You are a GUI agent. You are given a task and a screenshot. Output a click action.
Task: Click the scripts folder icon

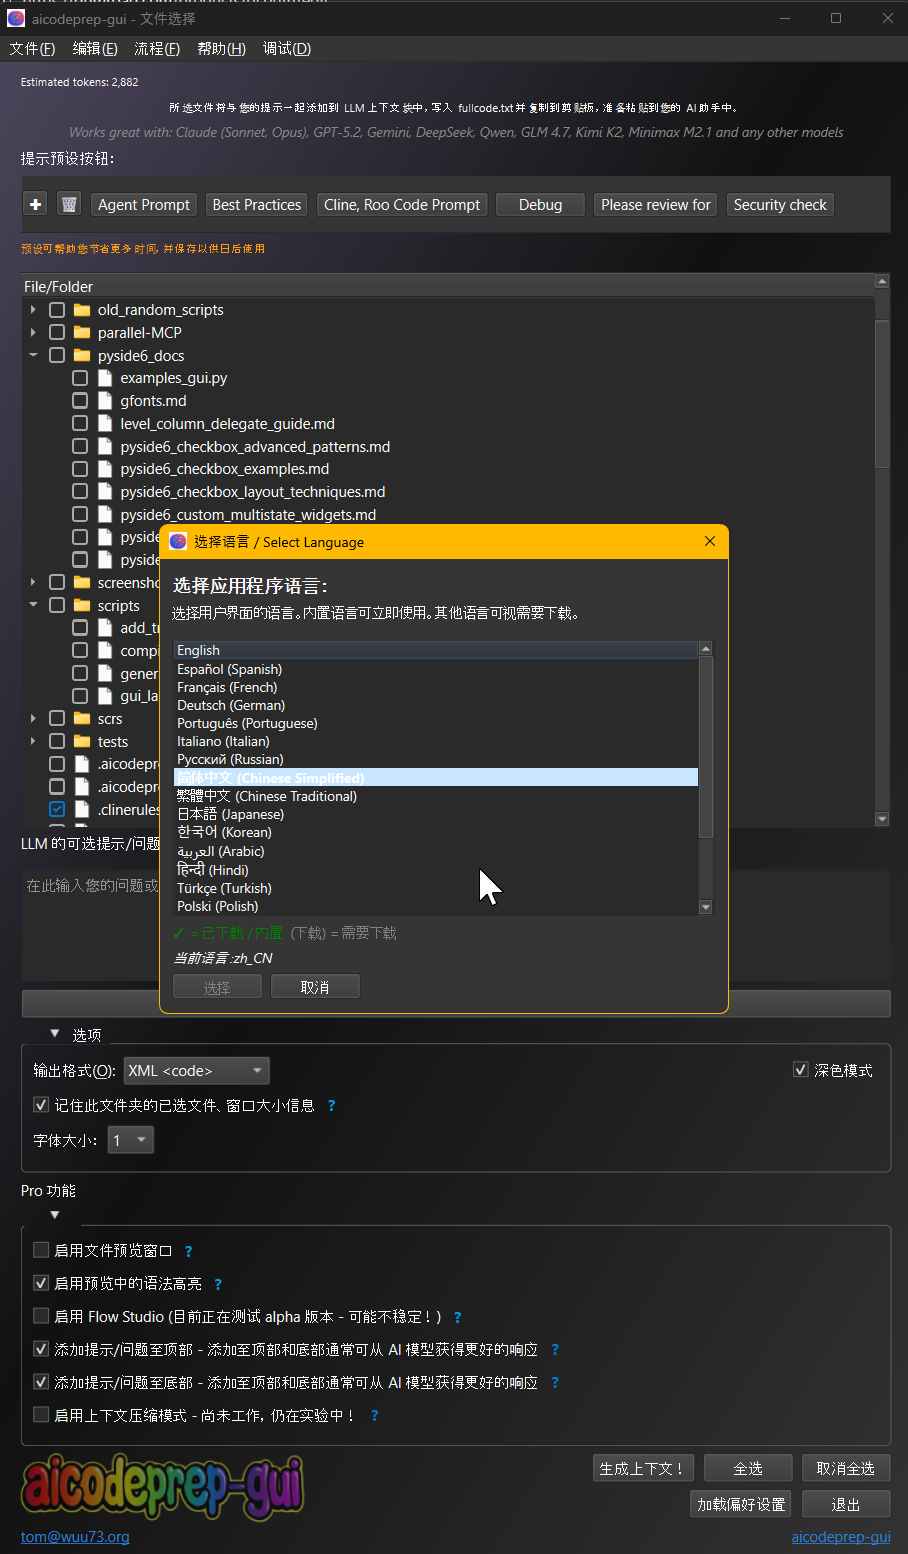pos(82,605)
